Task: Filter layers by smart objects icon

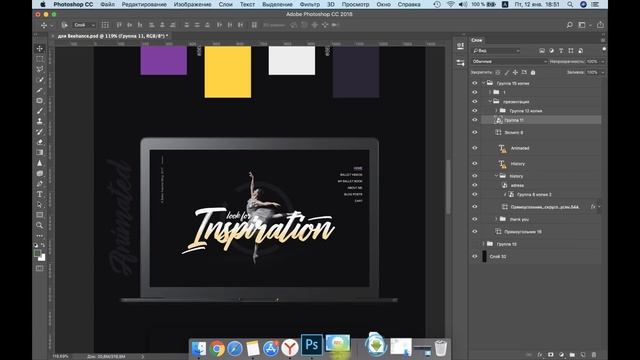Action: [580, 51]
